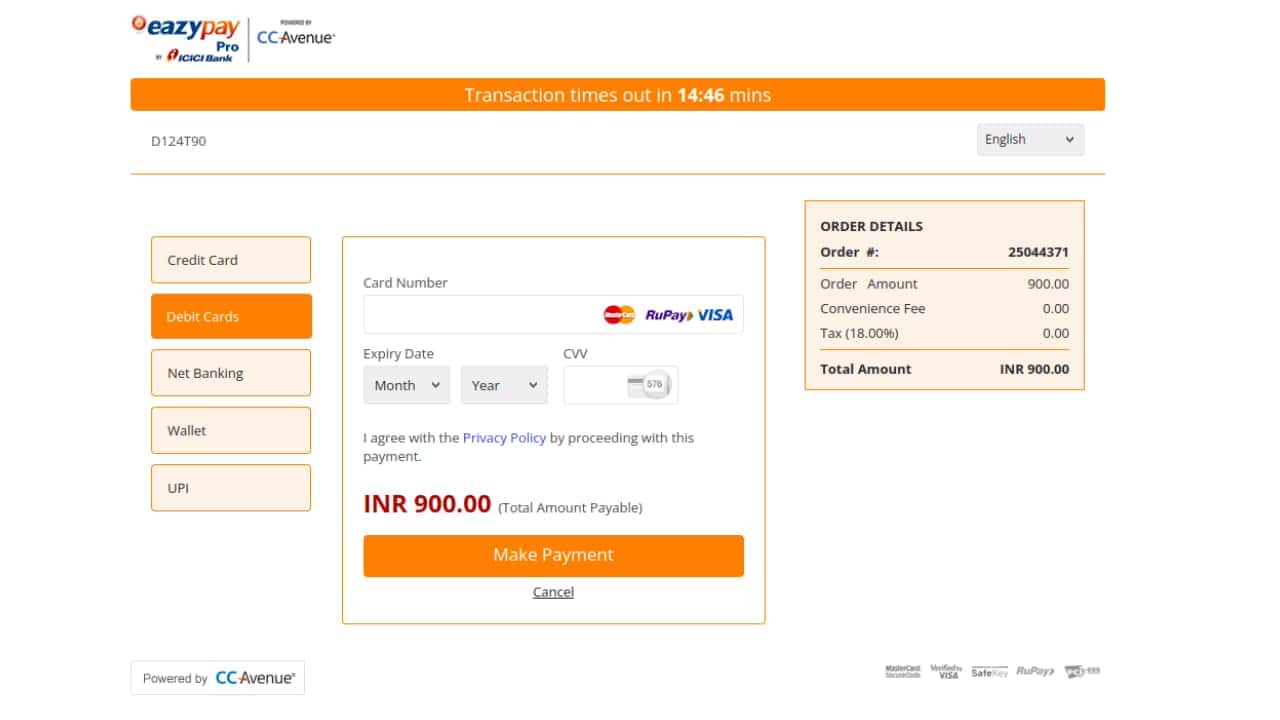The height and width of the screenshot is (720, 1280).
Task: Open the expiry Year dropdown
Action: 504,385
